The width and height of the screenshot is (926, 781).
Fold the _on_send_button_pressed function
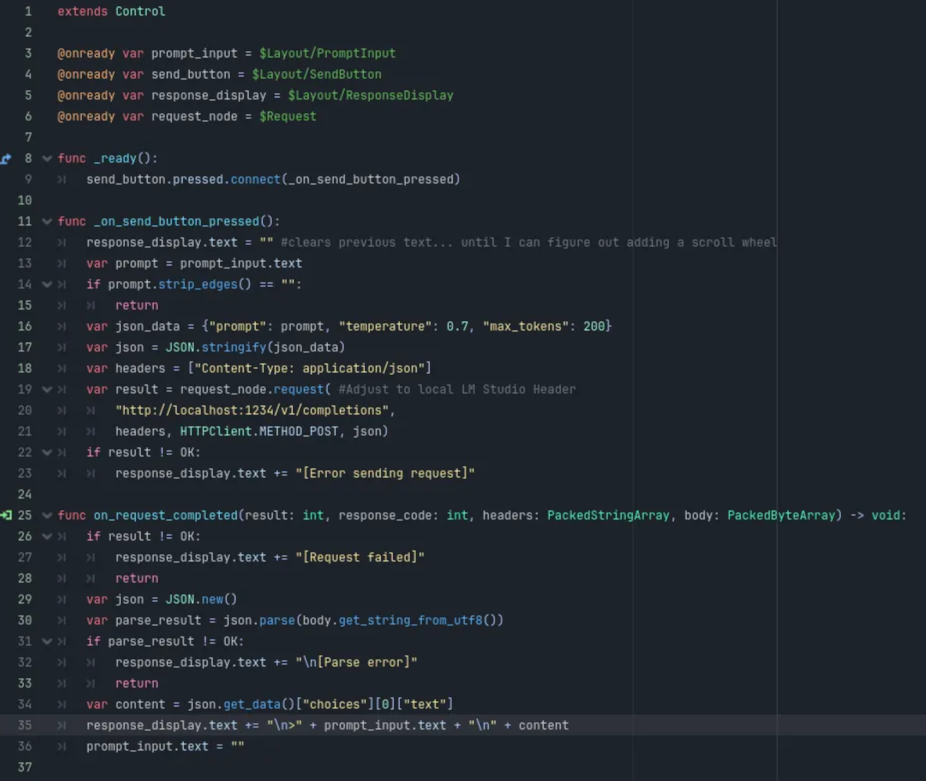click(46, 221)
